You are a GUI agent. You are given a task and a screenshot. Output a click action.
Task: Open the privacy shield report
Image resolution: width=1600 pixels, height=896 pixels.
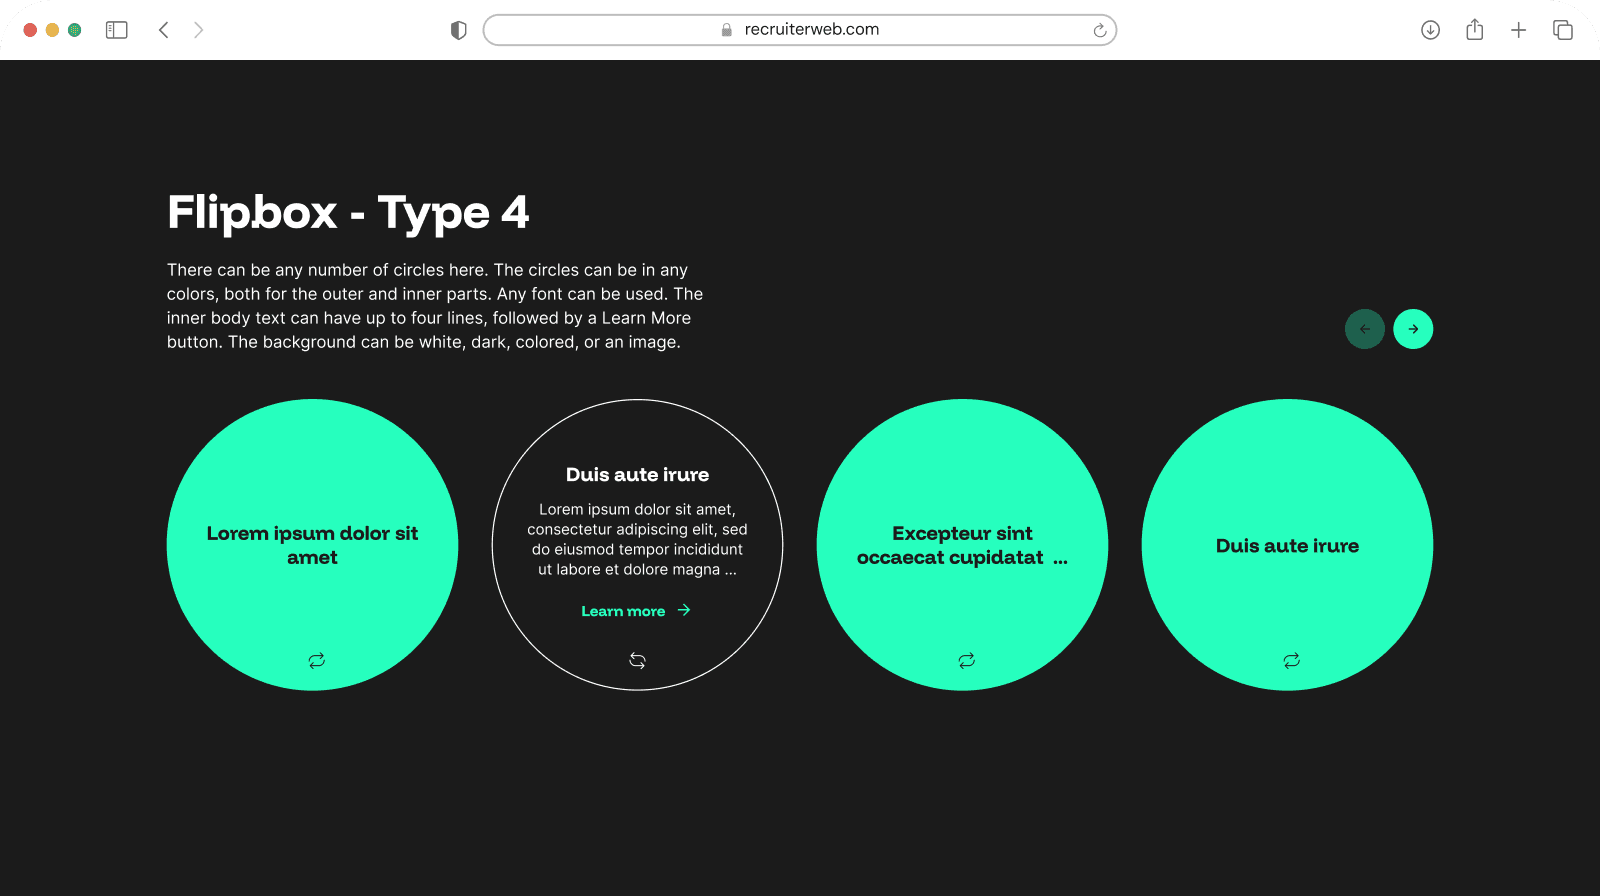pos(459,30)
